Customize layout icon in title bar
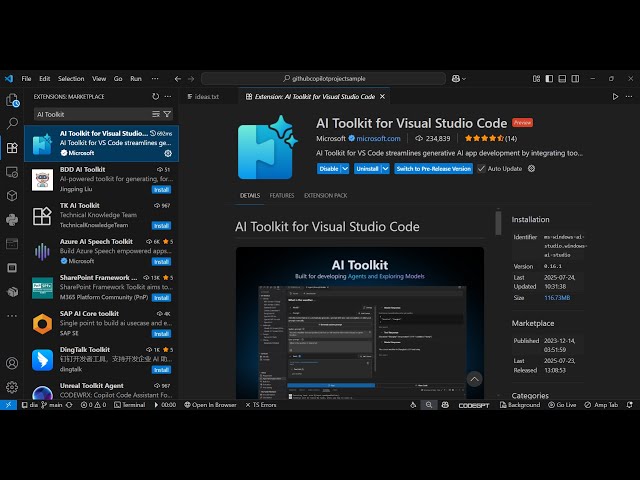640x480 pixels. (536, 79)
